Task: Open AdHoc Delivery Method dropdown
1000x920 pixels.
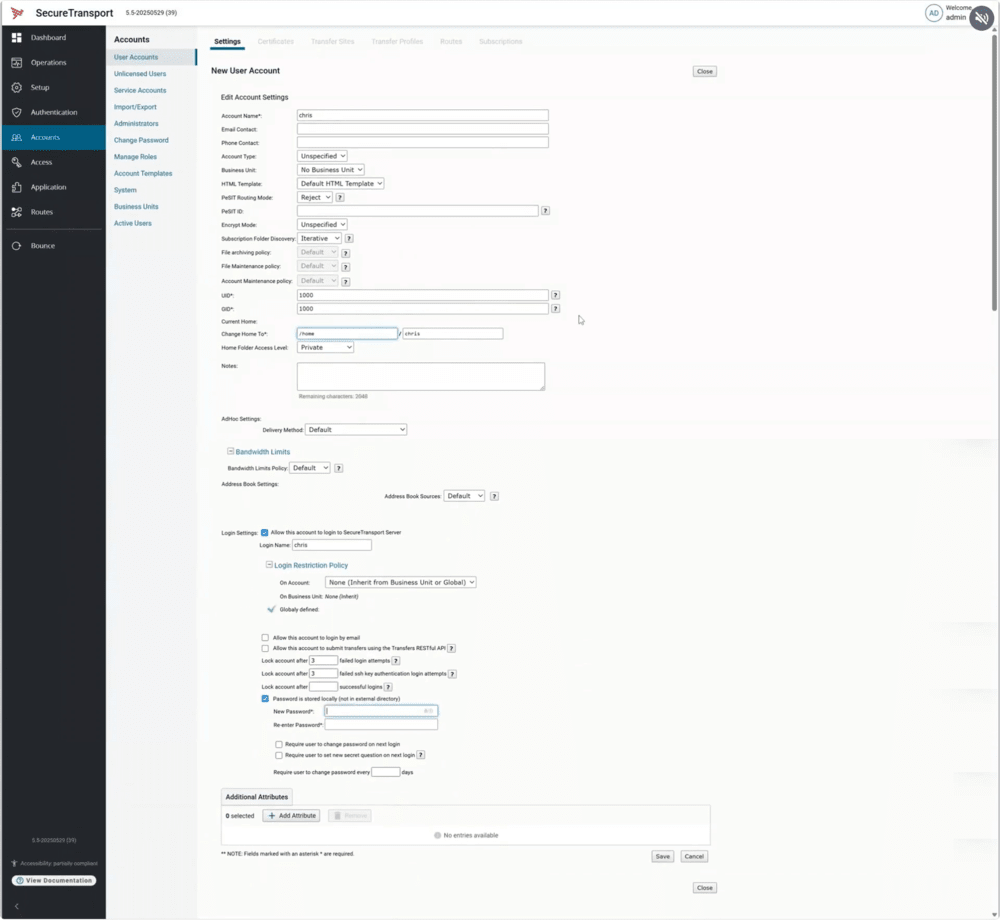Action: [x=356, y=430]
